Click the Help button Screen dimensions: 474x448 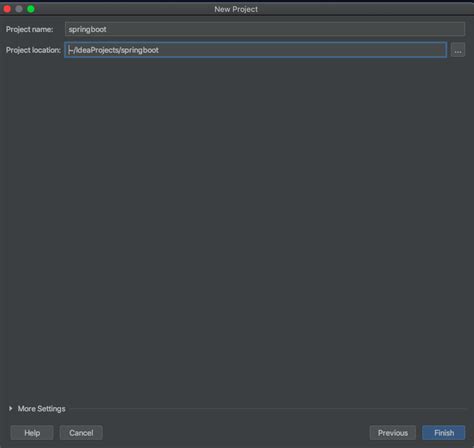(32, 433)
